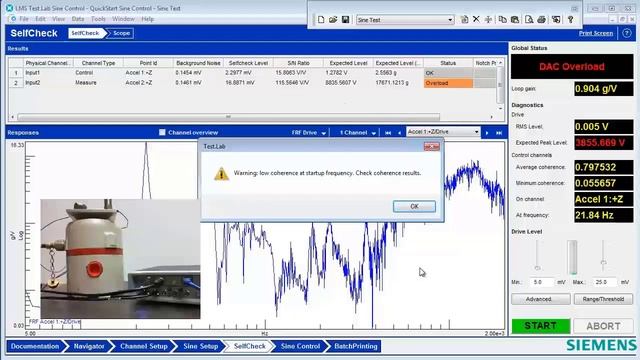Go to the Sine Setup workflow tab
640x360 pixels.
click(200, 346)
